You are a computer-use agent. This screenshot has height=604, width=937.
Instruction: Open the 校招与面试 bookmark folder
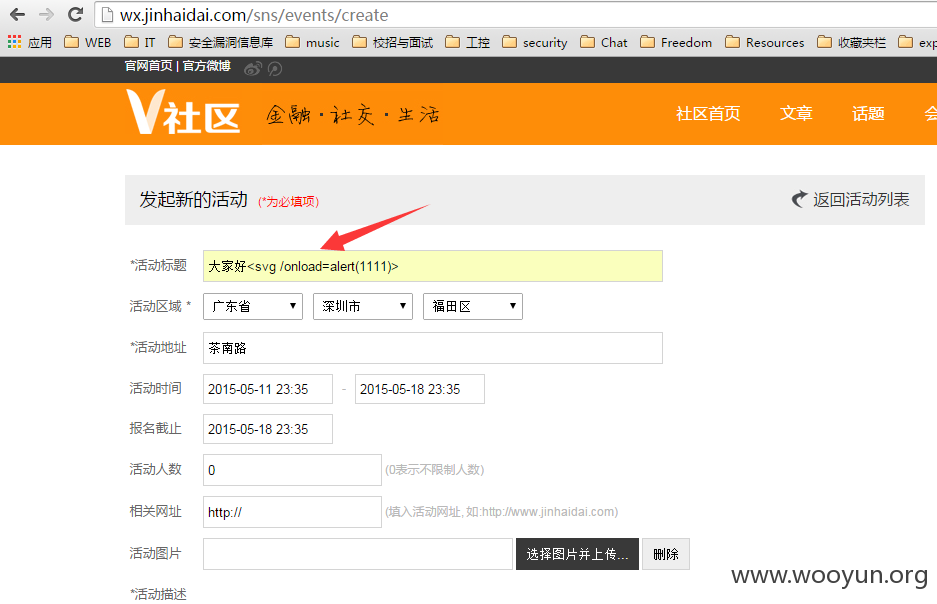point(393,42)
